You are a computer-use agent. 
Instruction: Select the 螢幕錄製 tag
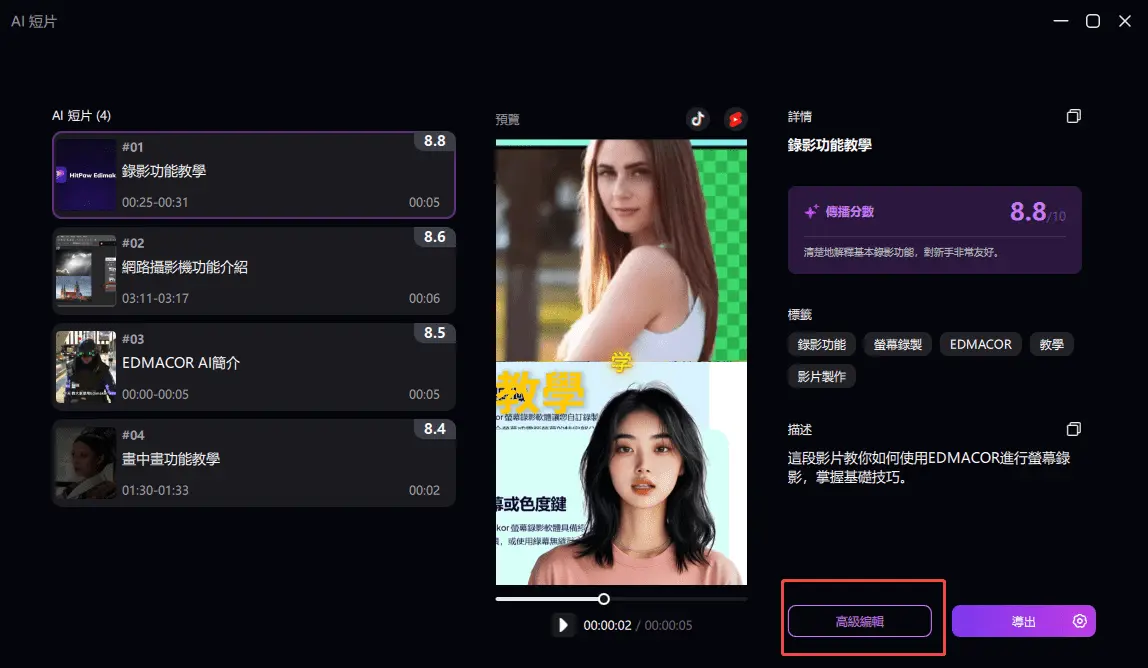(x=897, y=344)
